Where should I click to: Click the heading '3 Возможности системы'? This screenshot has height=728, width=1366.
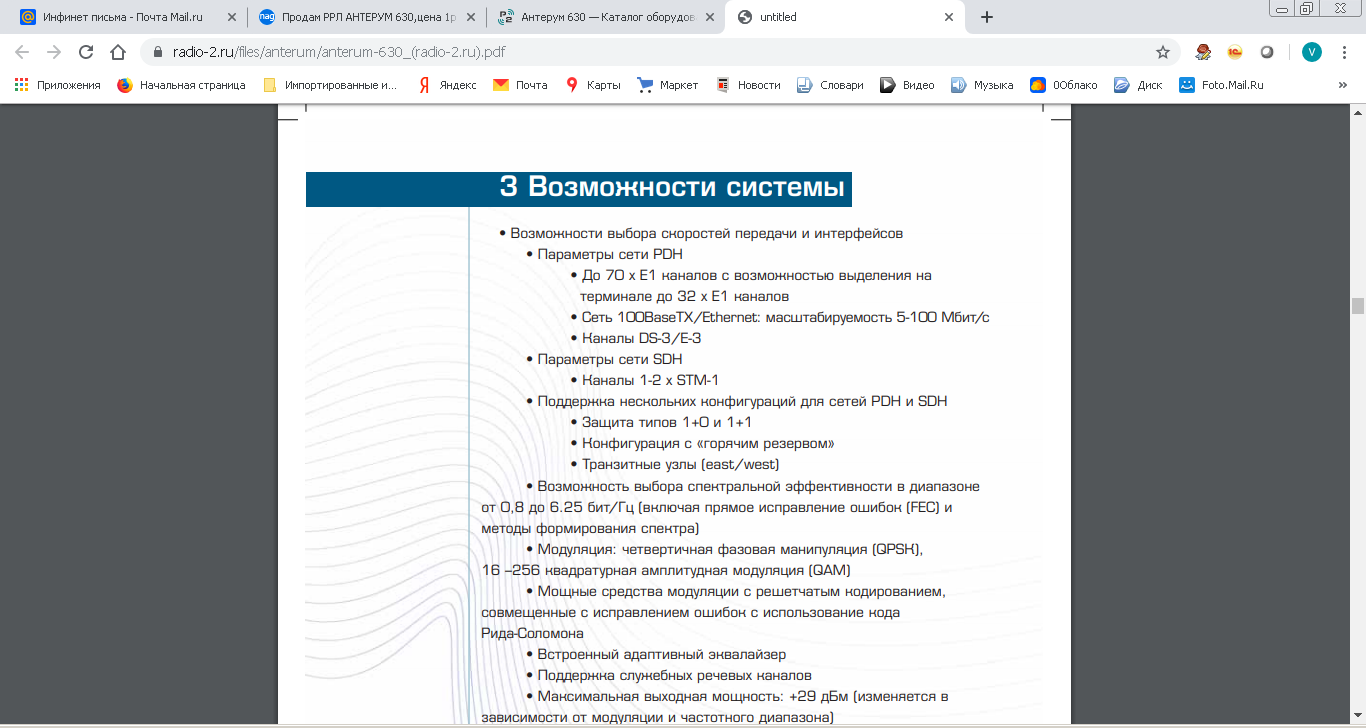[672, 187]
